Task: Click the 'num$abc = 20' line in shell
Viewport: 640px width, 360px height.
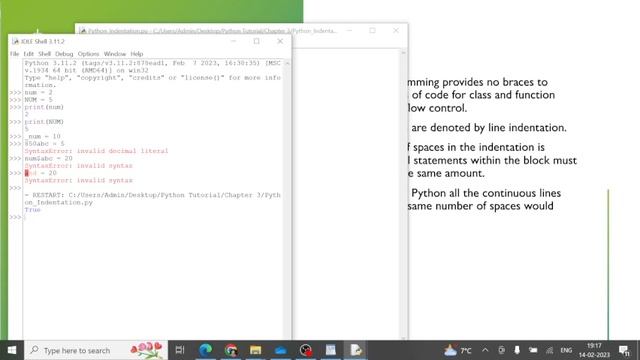Action: coord(49,158)
